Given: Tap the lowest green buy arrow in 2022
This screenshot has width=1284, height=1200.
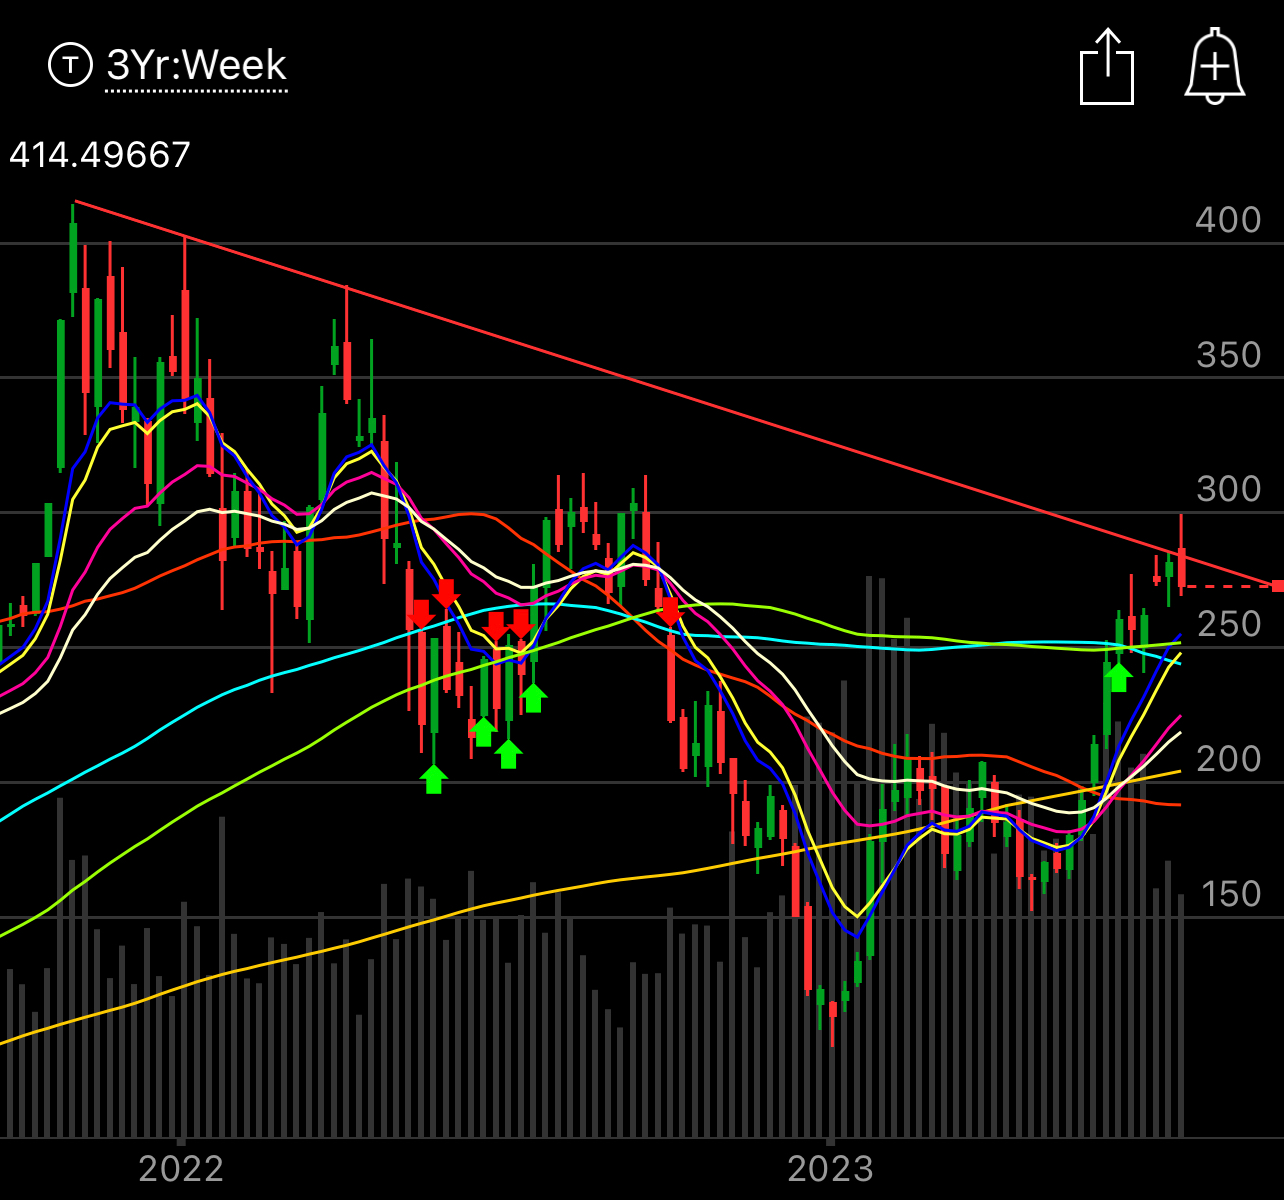Looking at the screenshot, I should click(433, 779).
